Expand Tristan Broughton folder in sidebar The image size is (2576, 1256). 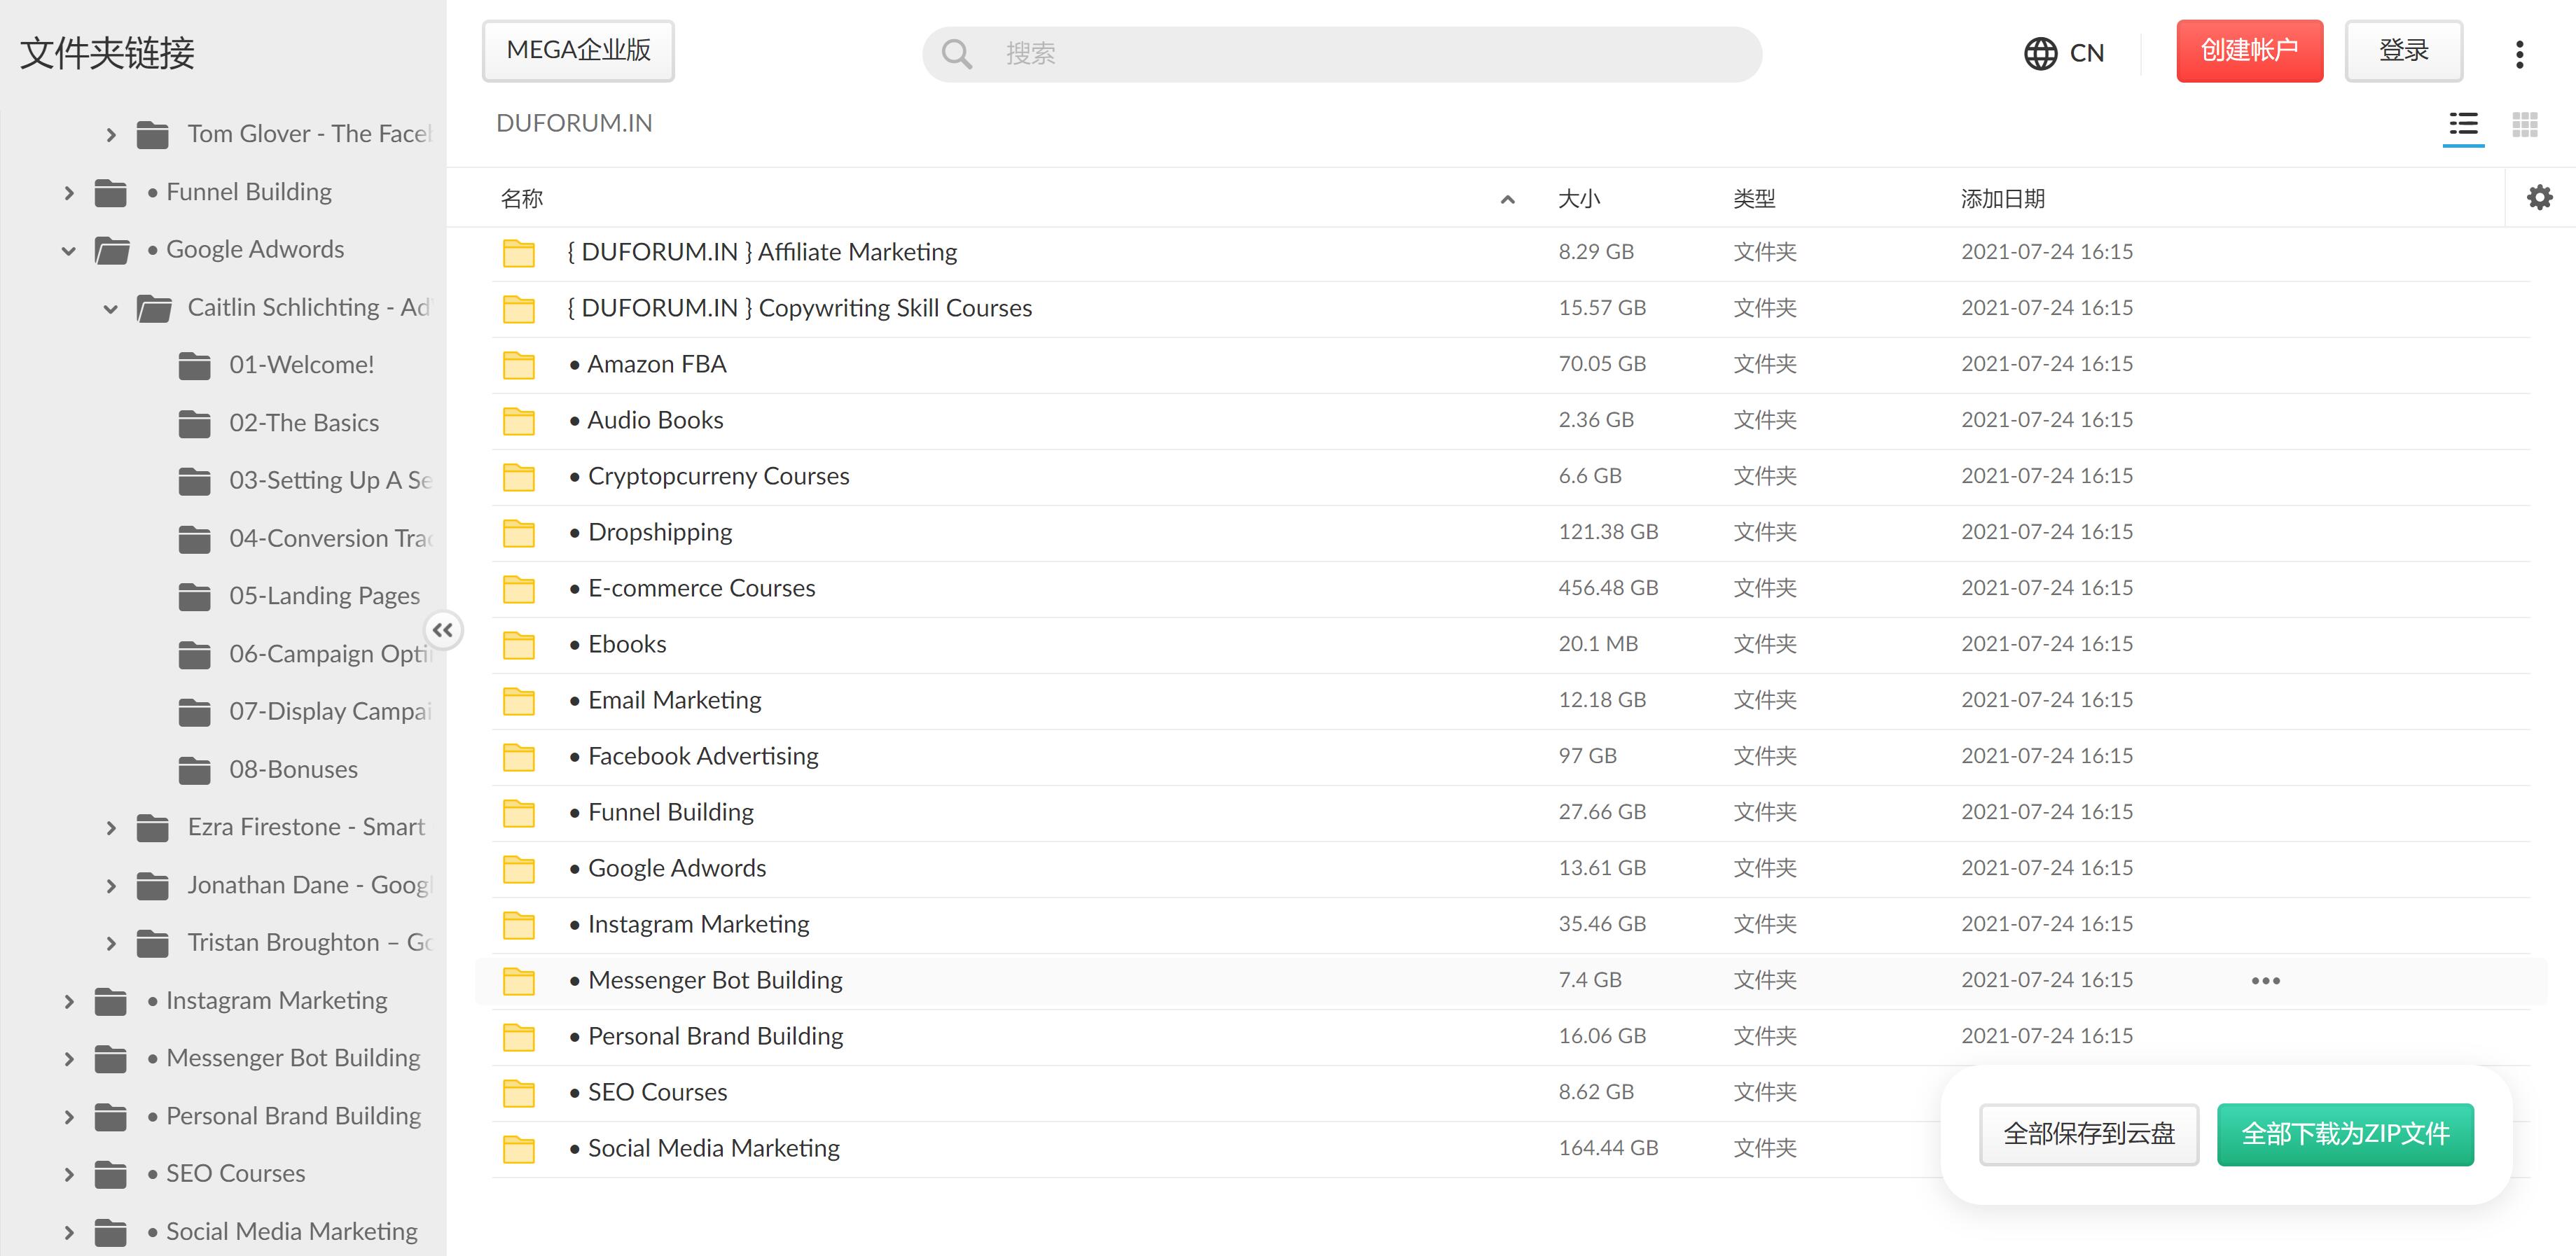click(x=111, y=943)
